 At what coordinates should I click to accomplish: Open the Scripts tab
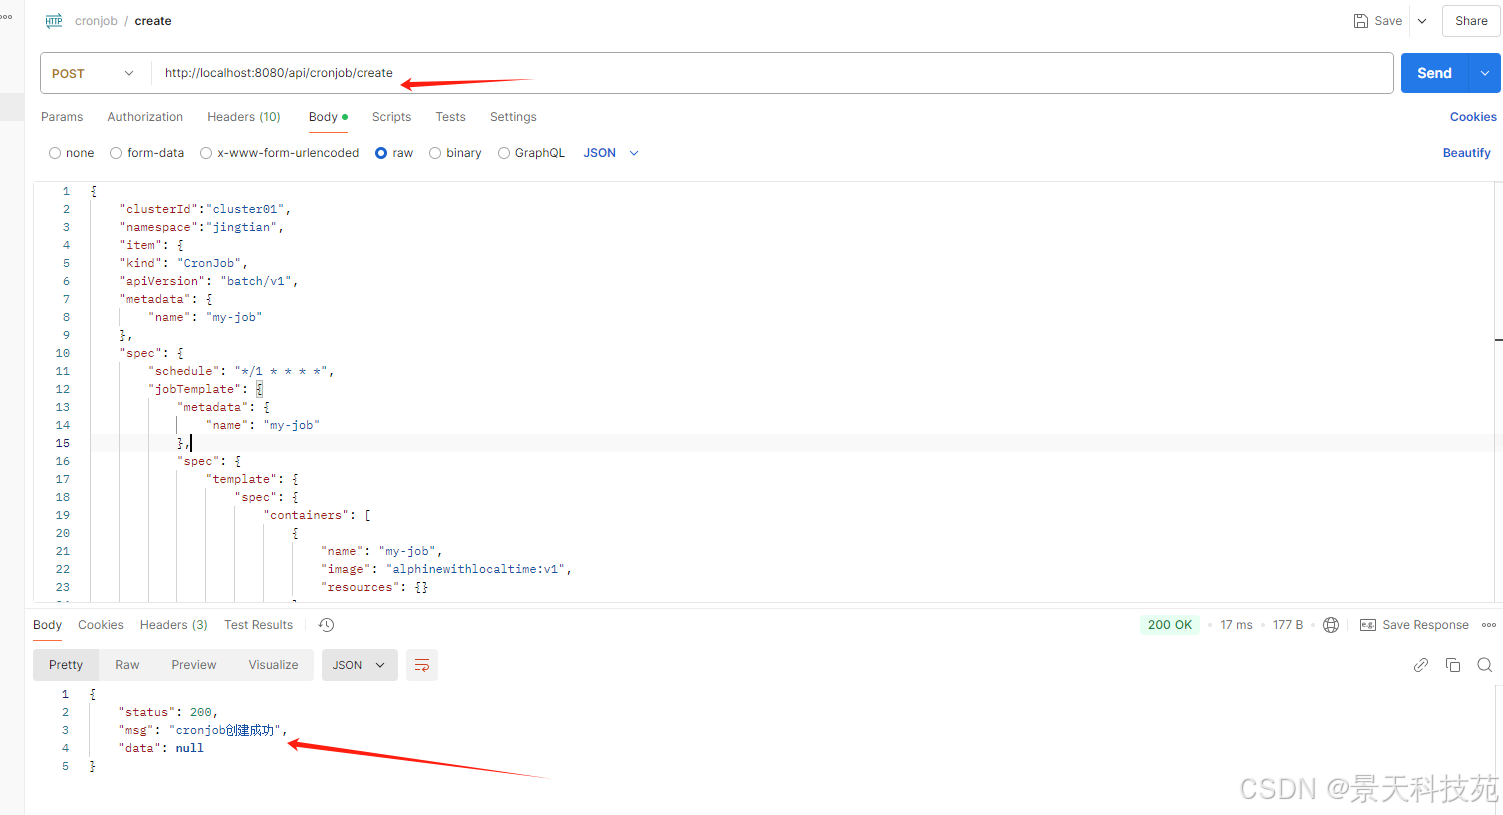(x=391, y=117)
